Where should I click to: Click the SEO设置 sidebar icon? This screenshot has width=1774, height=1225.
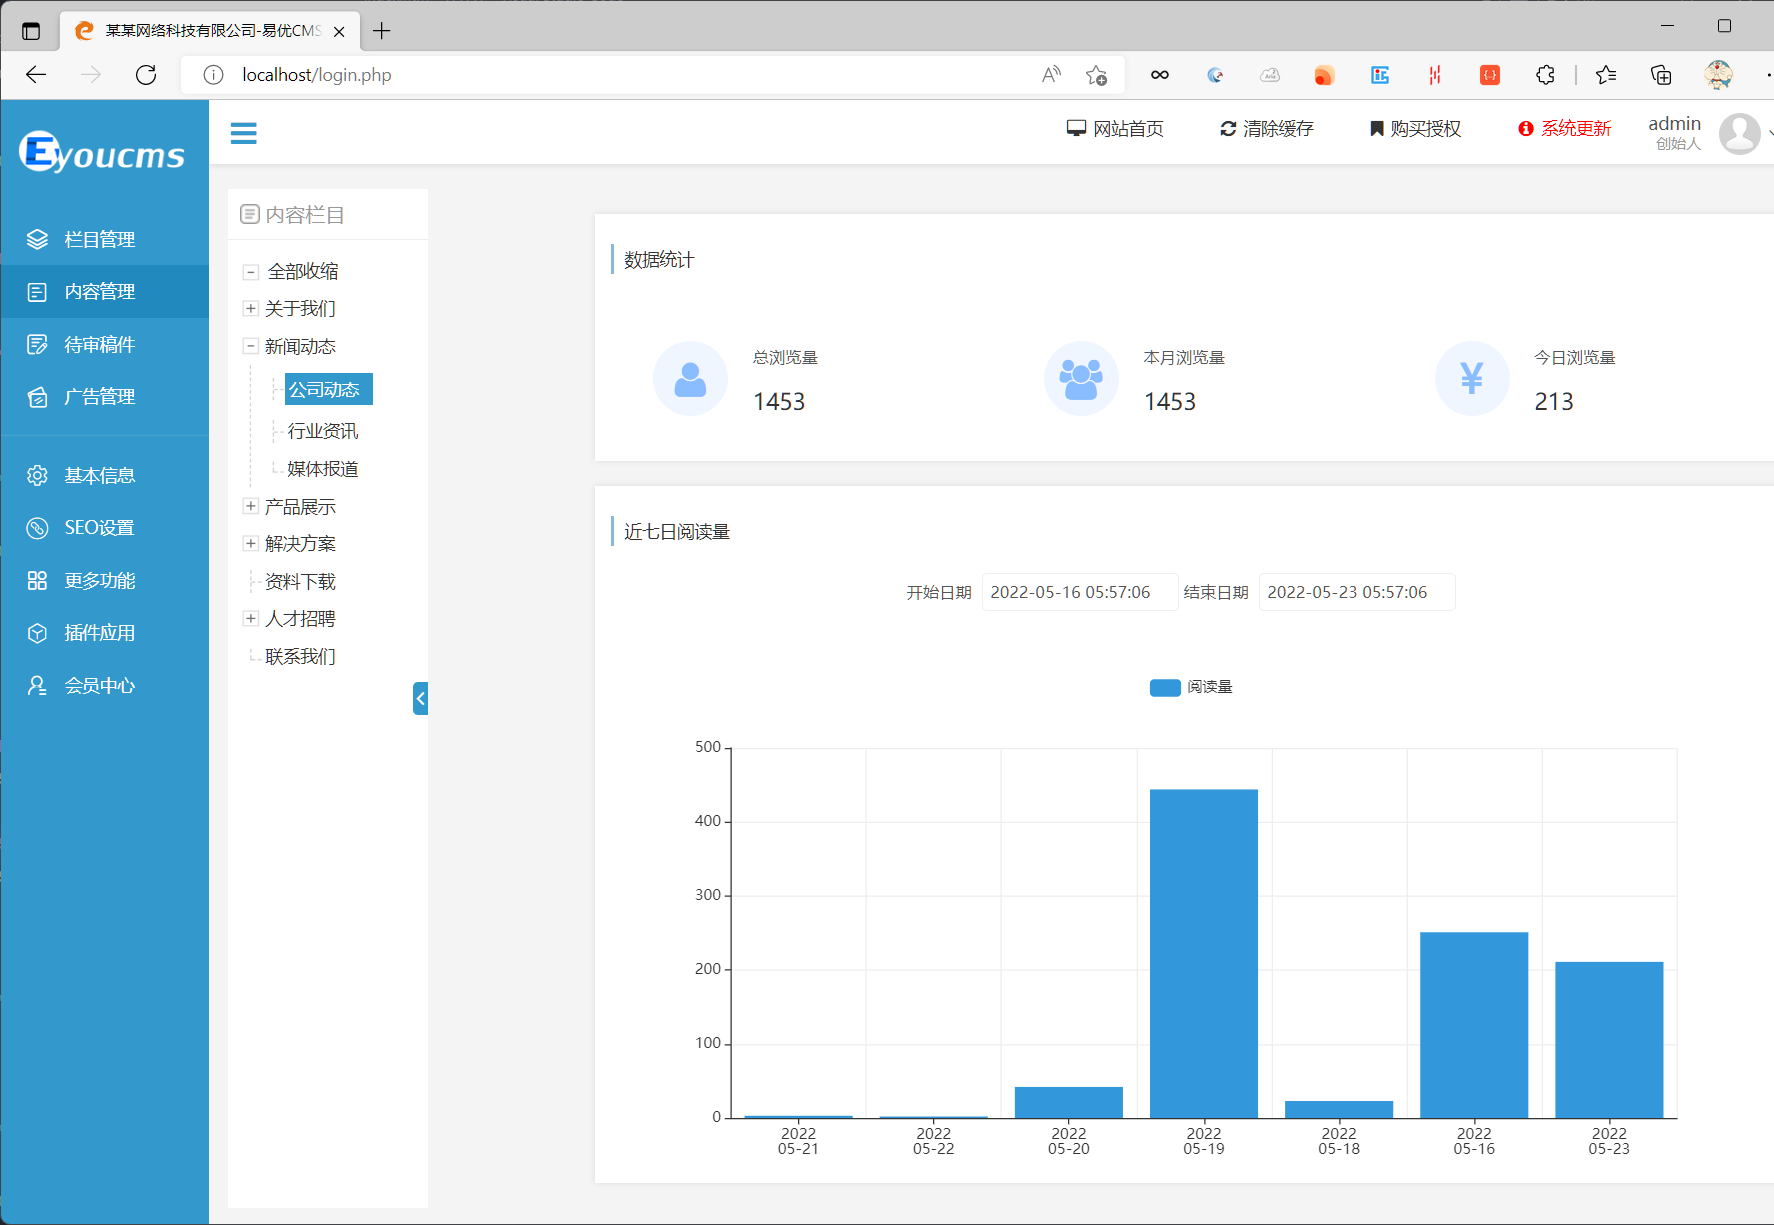coord(37,528)
